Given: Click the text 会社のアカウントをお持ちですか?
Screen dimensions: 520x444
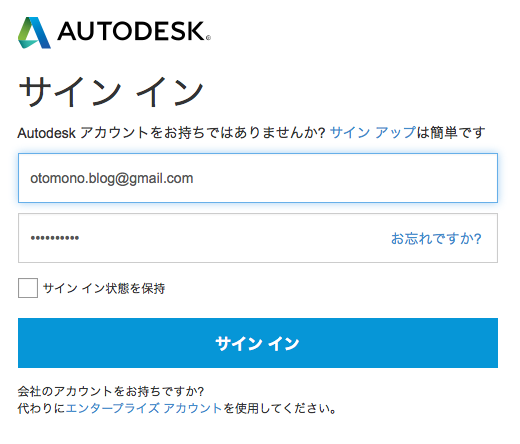Looking at the screenshot, I should (111, 391).
